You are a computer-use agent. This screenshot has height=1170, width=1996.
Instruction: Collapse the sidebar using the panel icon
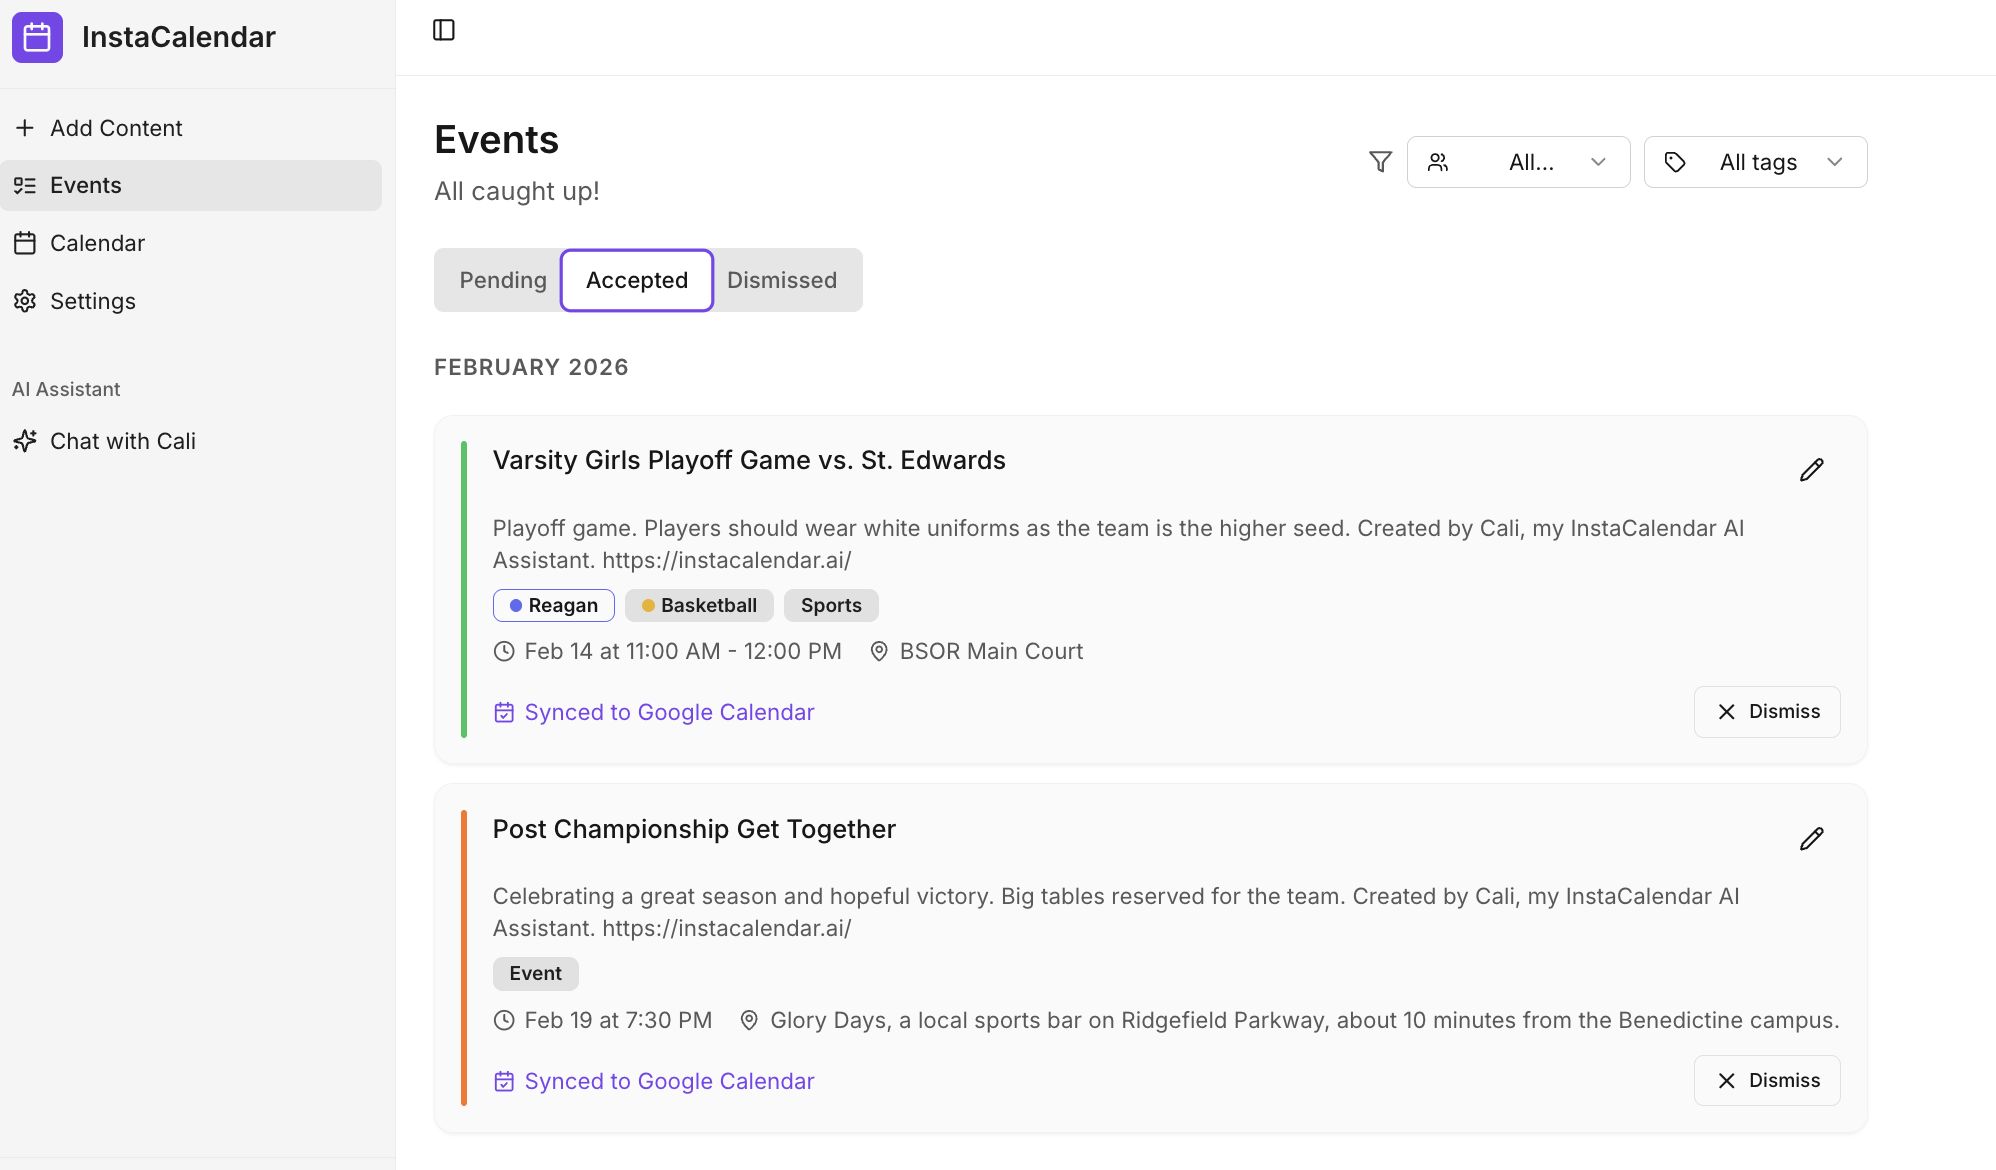[x=443, y=30]
